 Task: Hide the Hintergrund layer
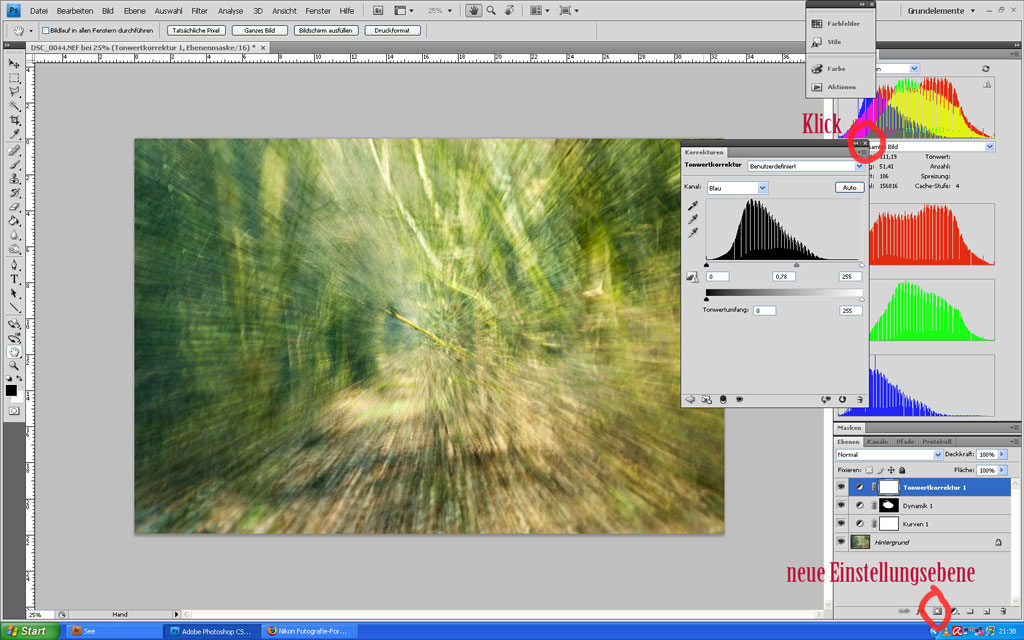(x=841, y=542)
